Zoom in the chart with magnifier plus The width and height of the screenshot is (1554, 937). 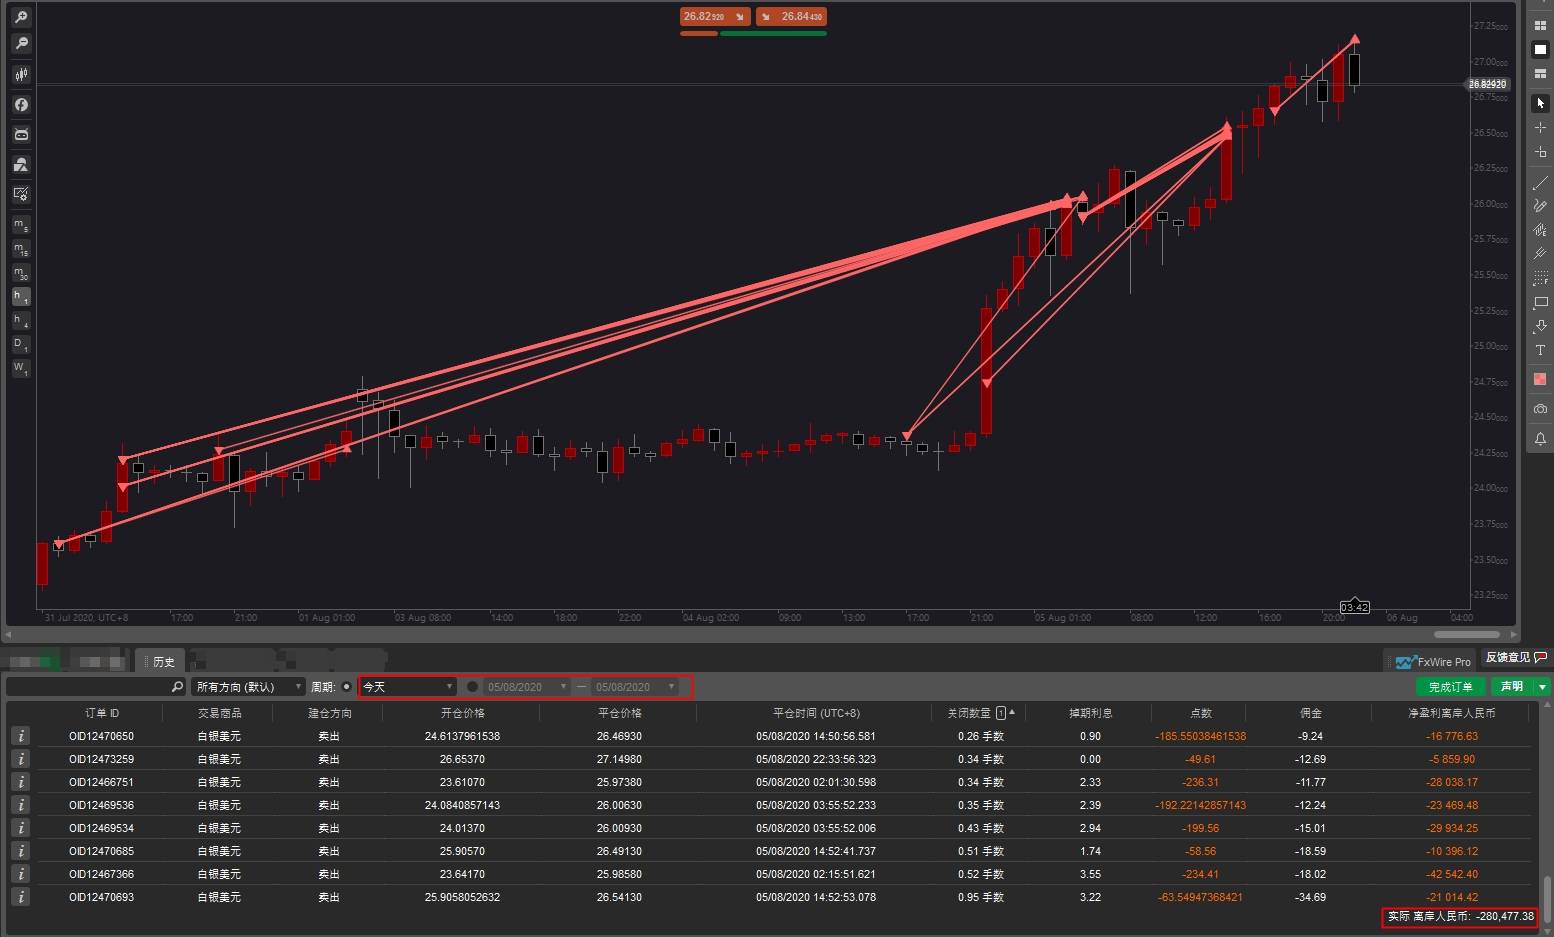pyautogui.click(x=21, y=17)
